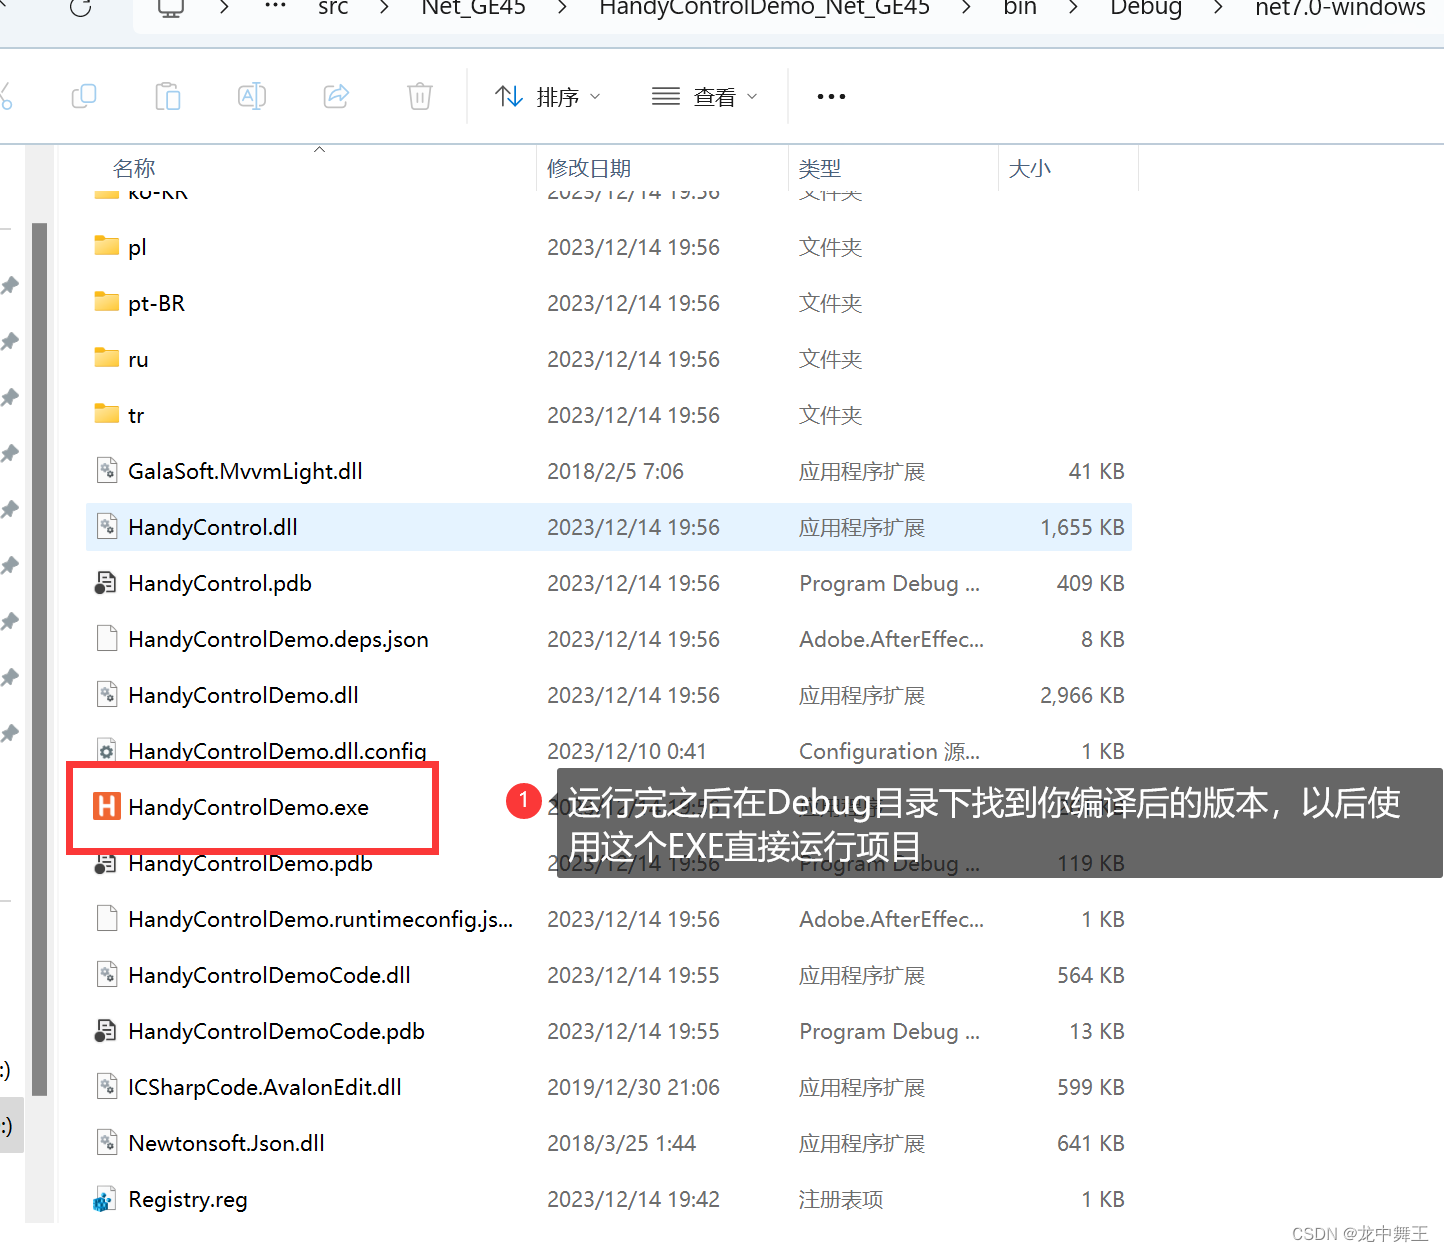The width and height of the screenshot is (1444, 1252).
Task: Click the Paste clipboard icon
Action: pos(168,96)
